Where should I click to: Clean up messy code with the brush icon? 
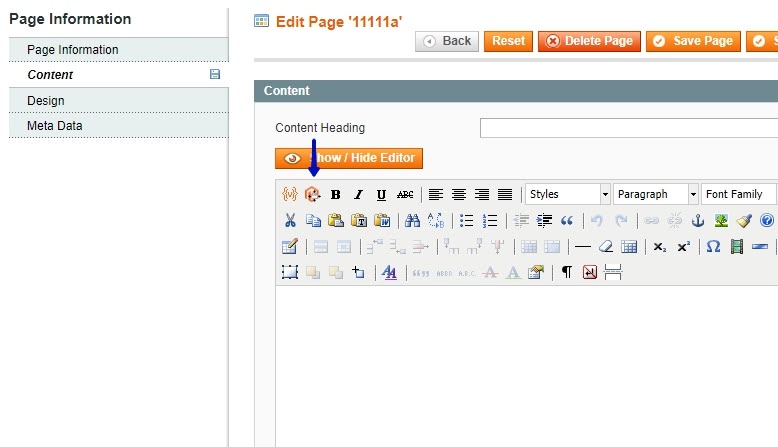tap(744, 220)
